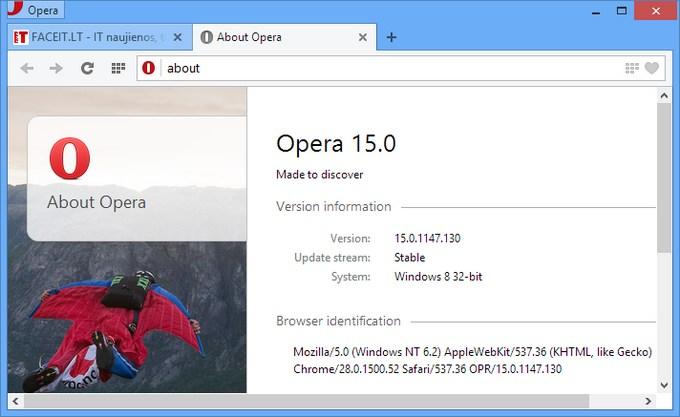Click the 'Opera 15.0' heading

[x=336, y=143]
